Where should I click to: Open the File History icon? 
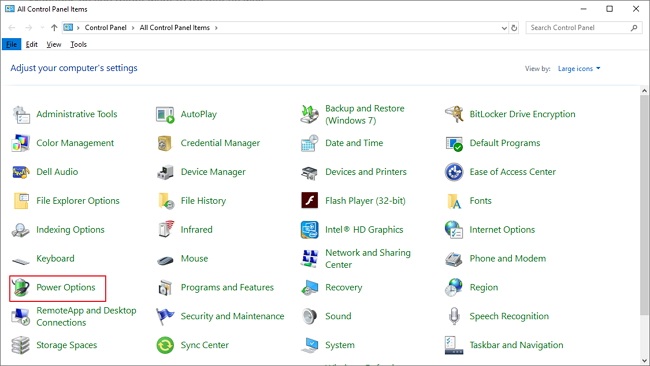click(165, 201)
